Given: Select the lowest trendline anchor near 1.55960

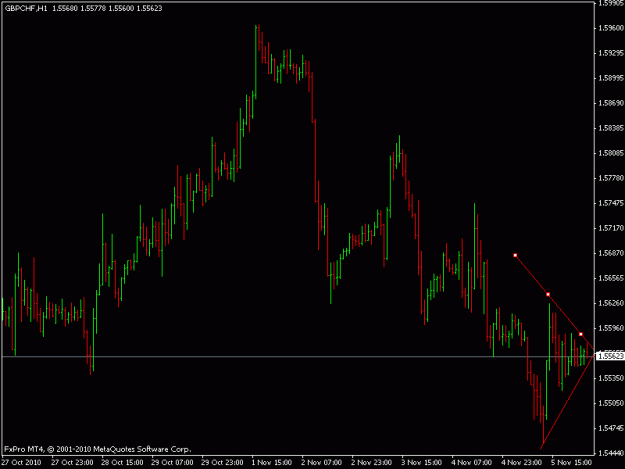Looking at the screenshot, I should (x=581, y=334).
